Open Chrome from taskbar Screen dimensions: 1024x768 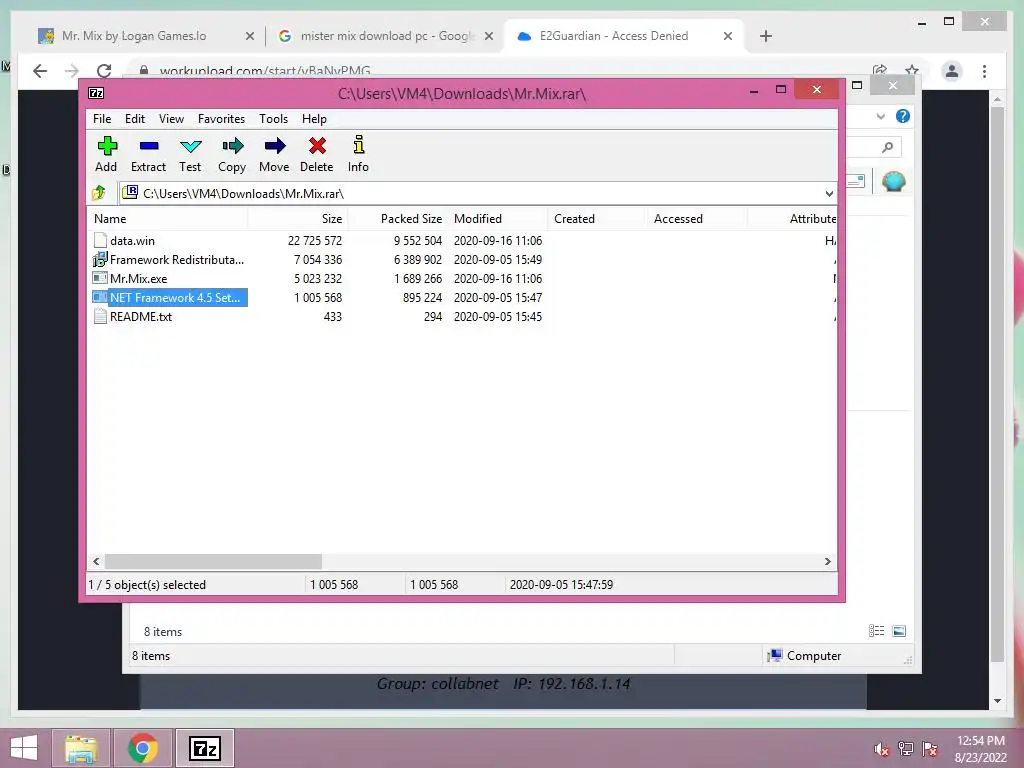point(142,748)
